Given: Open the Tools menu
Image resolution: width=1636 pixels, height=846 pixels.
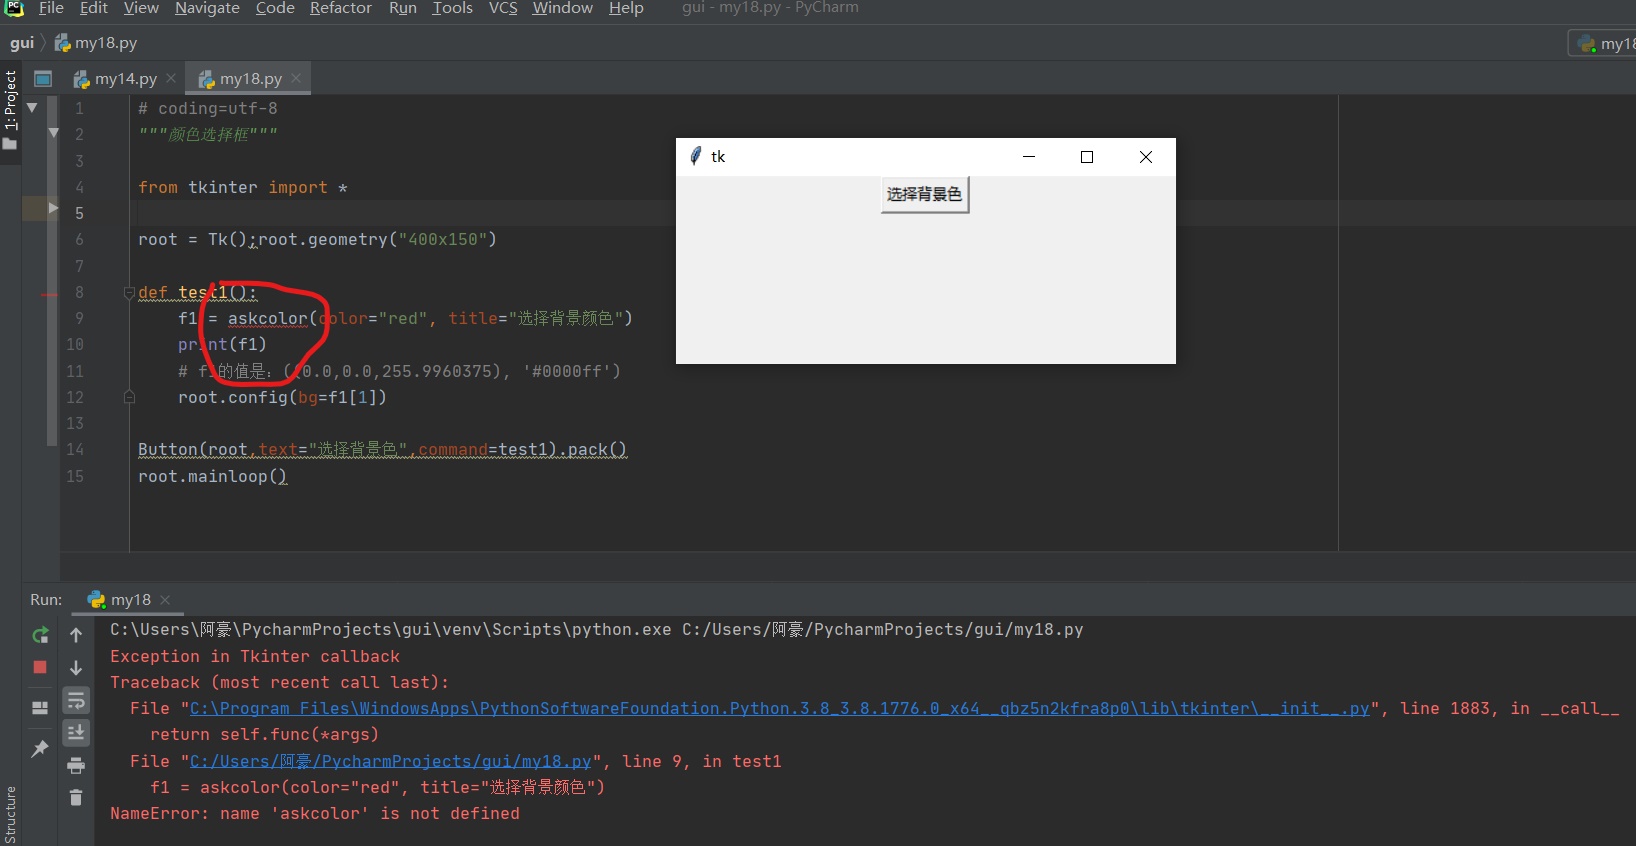Looking at the screenshot, I should pyautogui.click(x=452, y=8).
